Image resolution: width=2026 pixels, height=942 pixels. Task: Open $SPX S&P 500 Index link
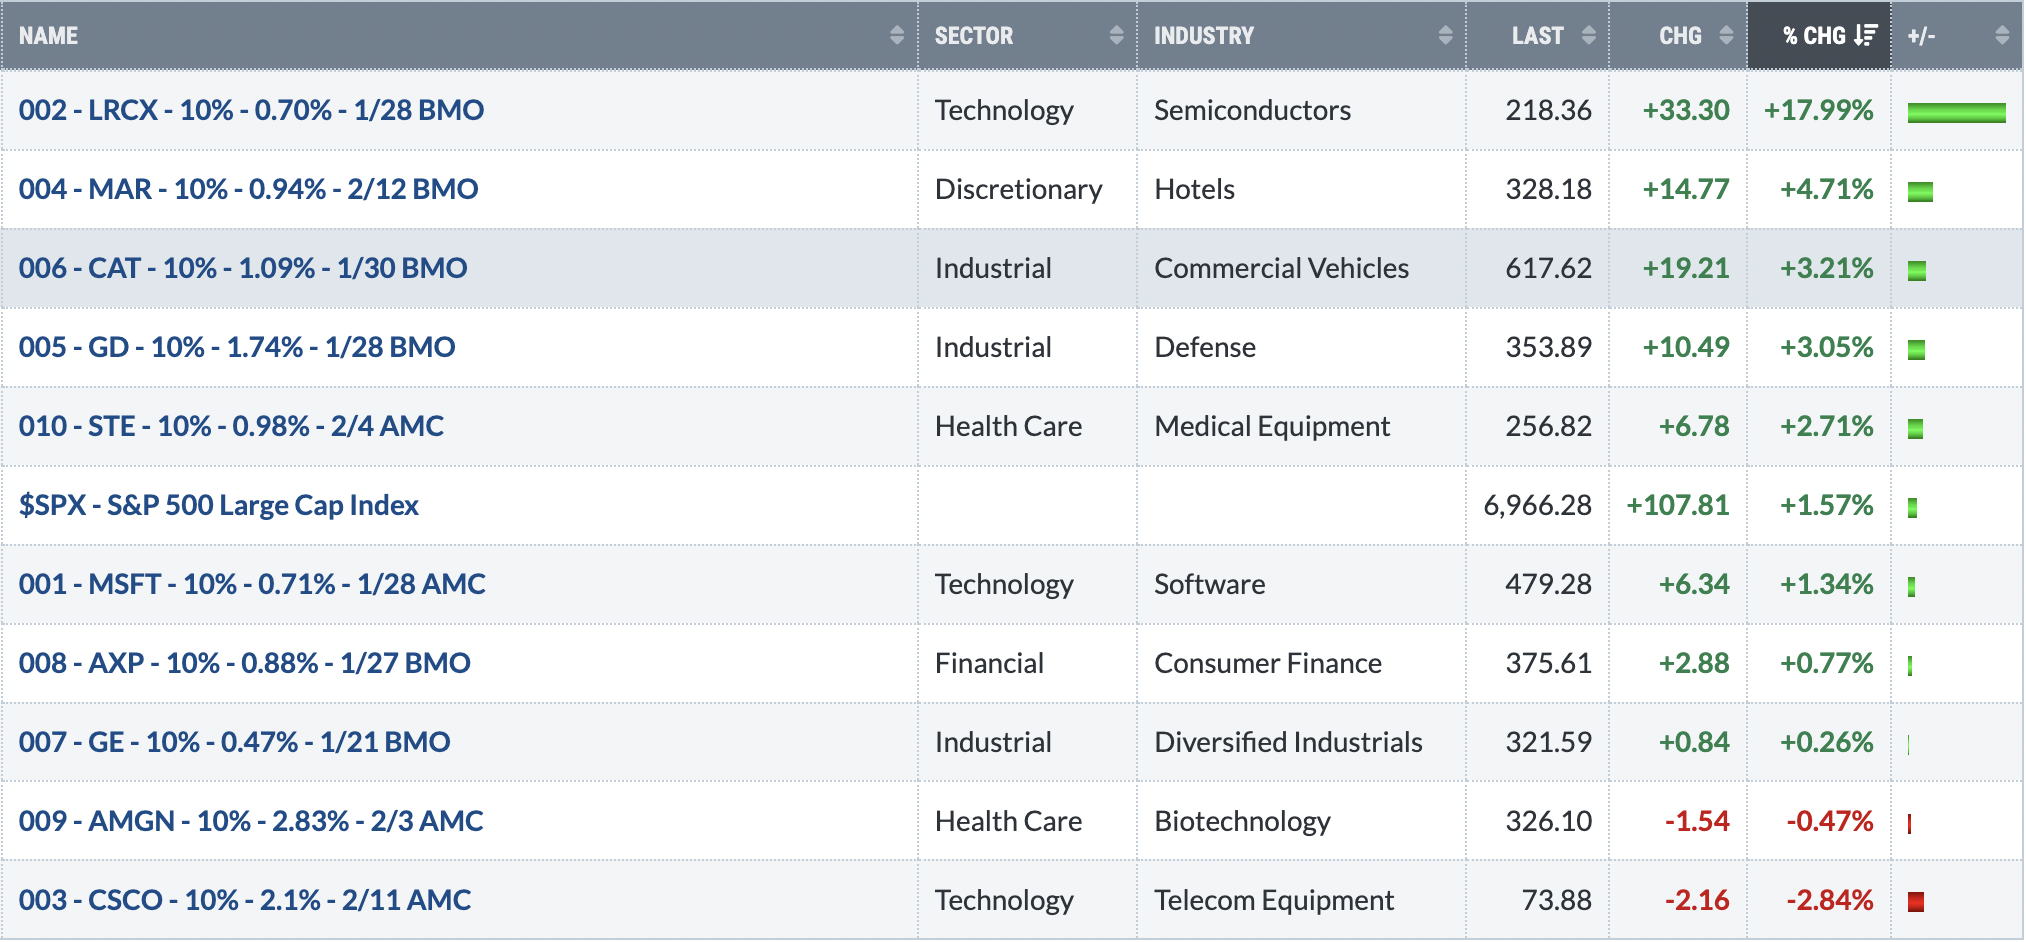[219, 505]
